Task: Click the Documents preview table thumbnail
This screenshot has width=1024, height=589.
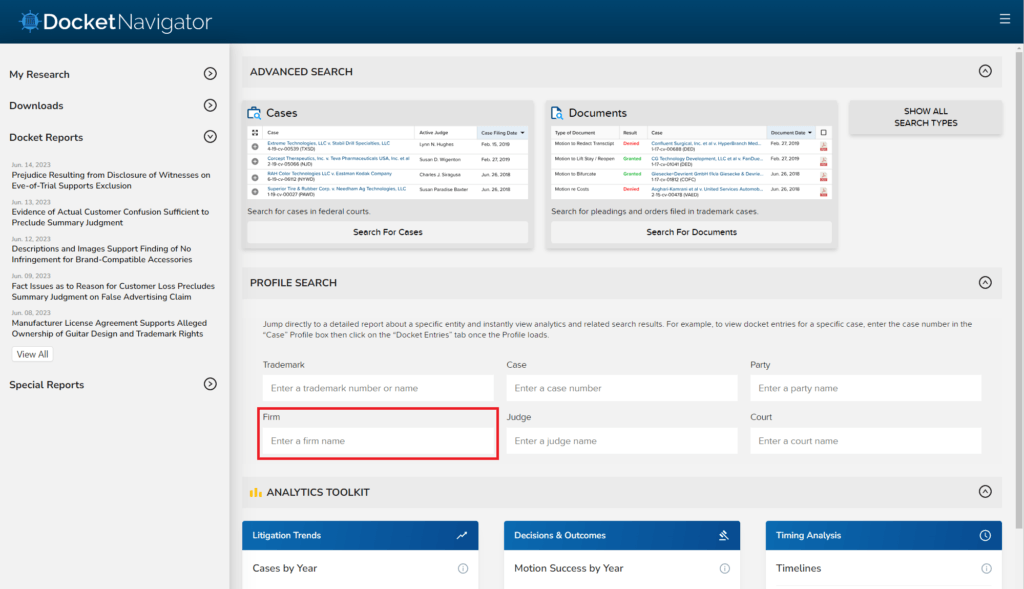Action: pos(691,163)
